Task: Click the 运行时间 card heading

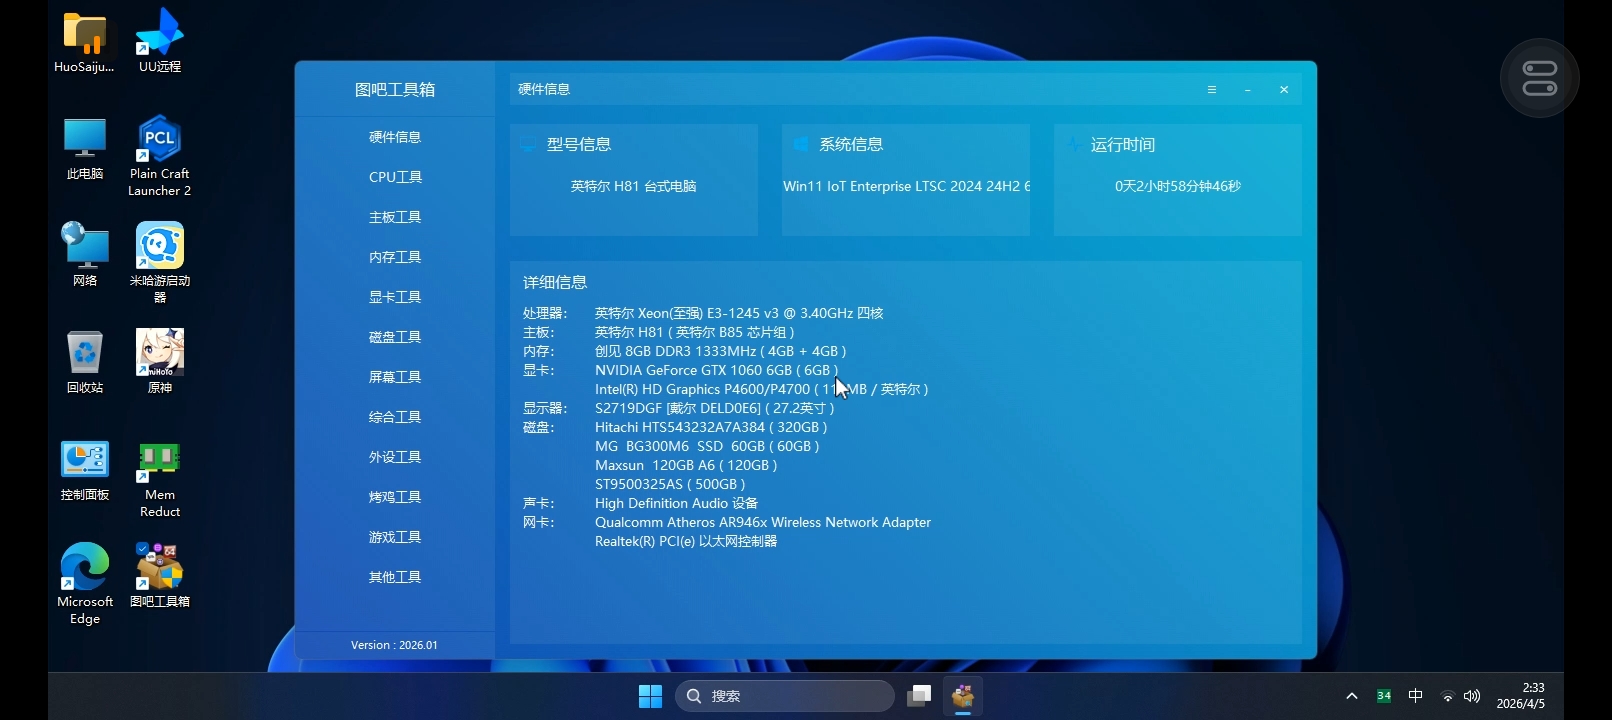Action: click(1123, 145)
